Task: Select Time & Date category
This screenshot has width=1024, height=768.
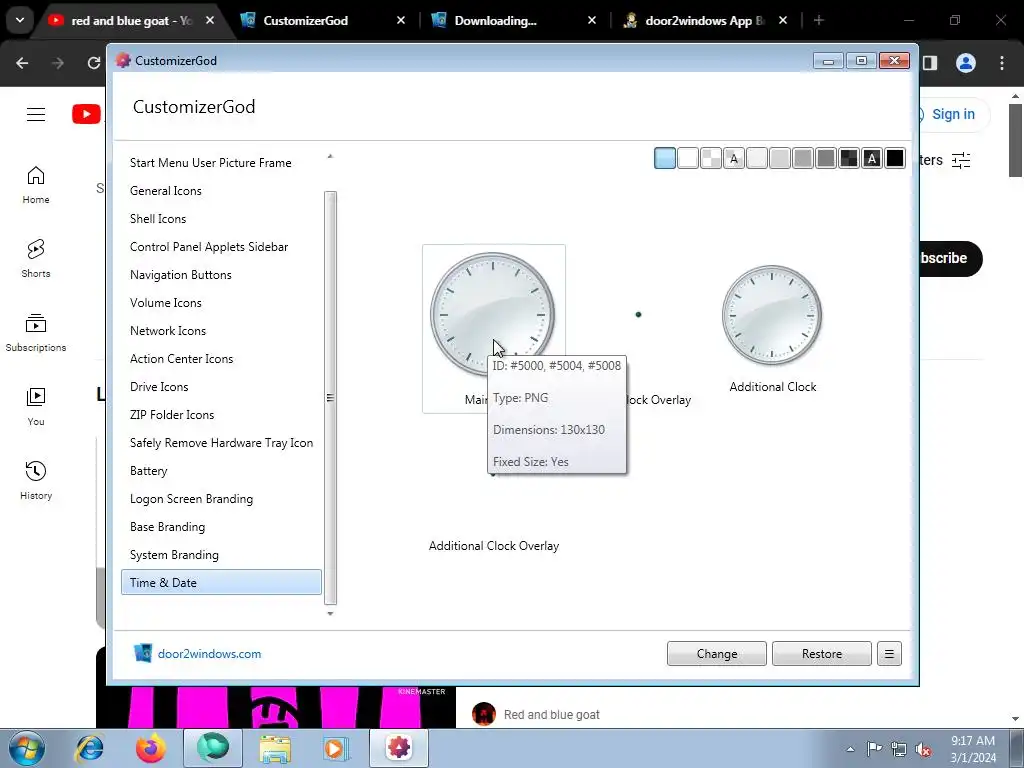Action: point(221,583)
